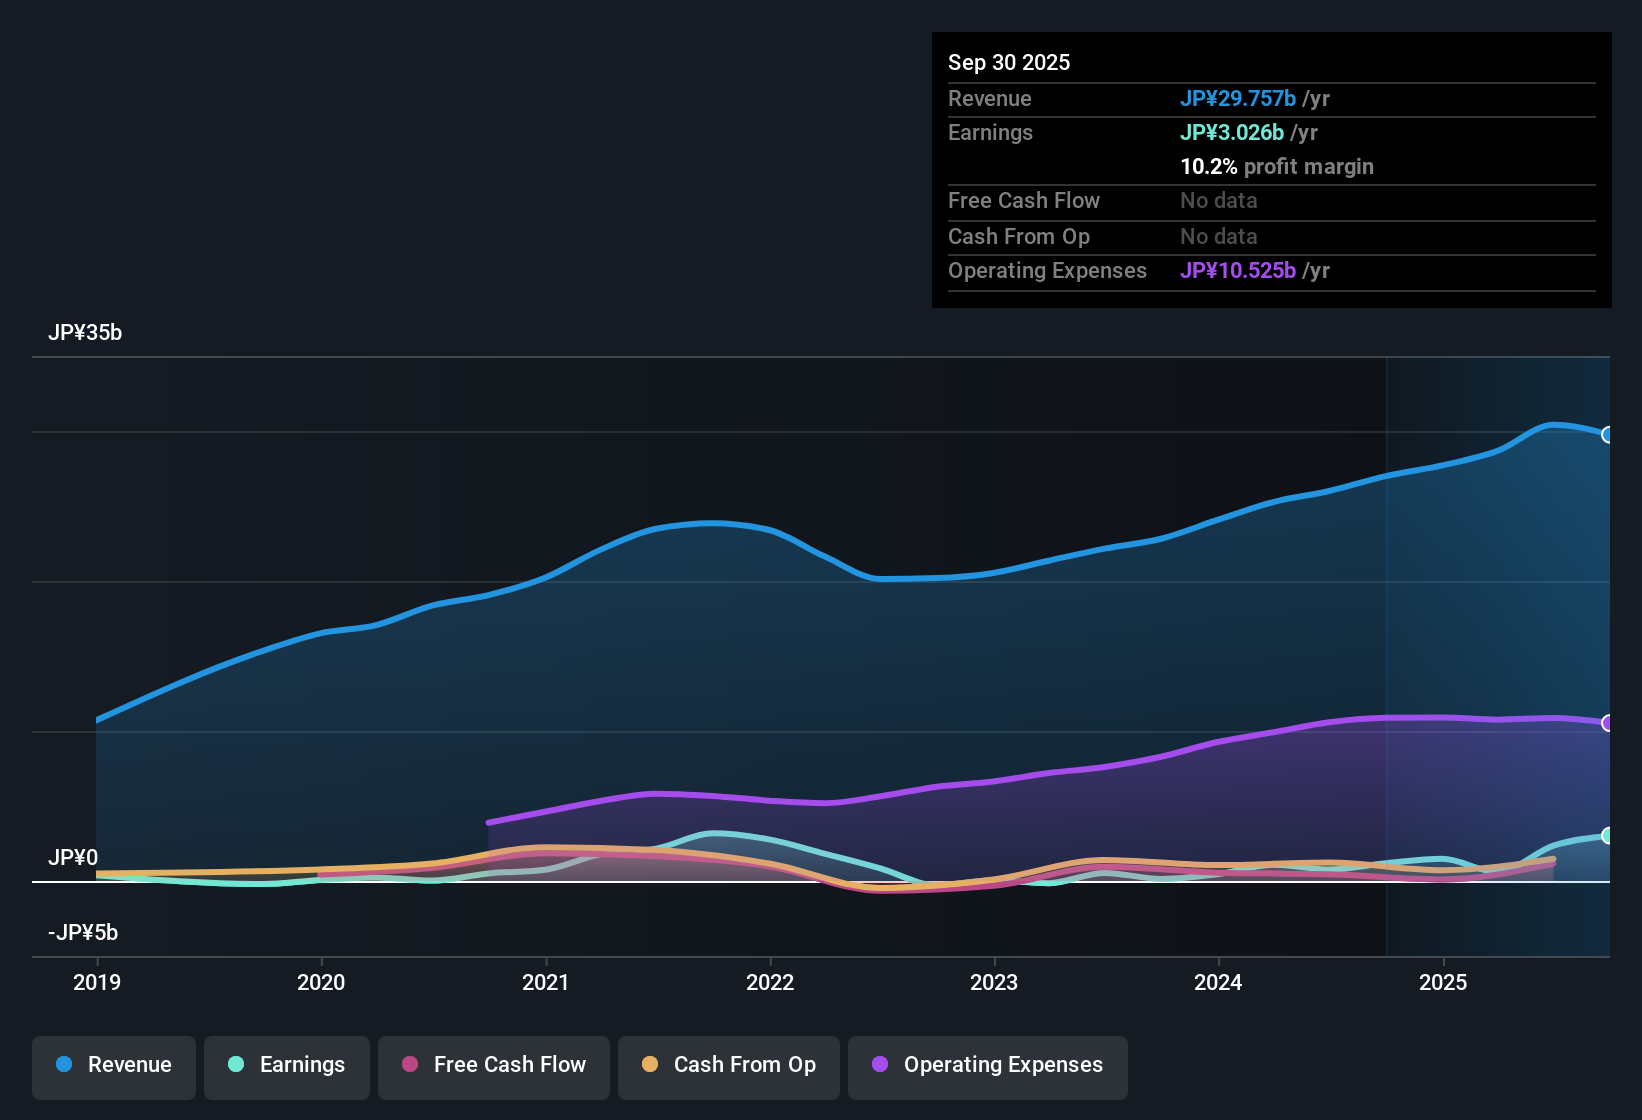The width and height of the screenshot is (1642, 1120).
Task: Toggle the Revenue series visibility
Action: point(113,1065)
